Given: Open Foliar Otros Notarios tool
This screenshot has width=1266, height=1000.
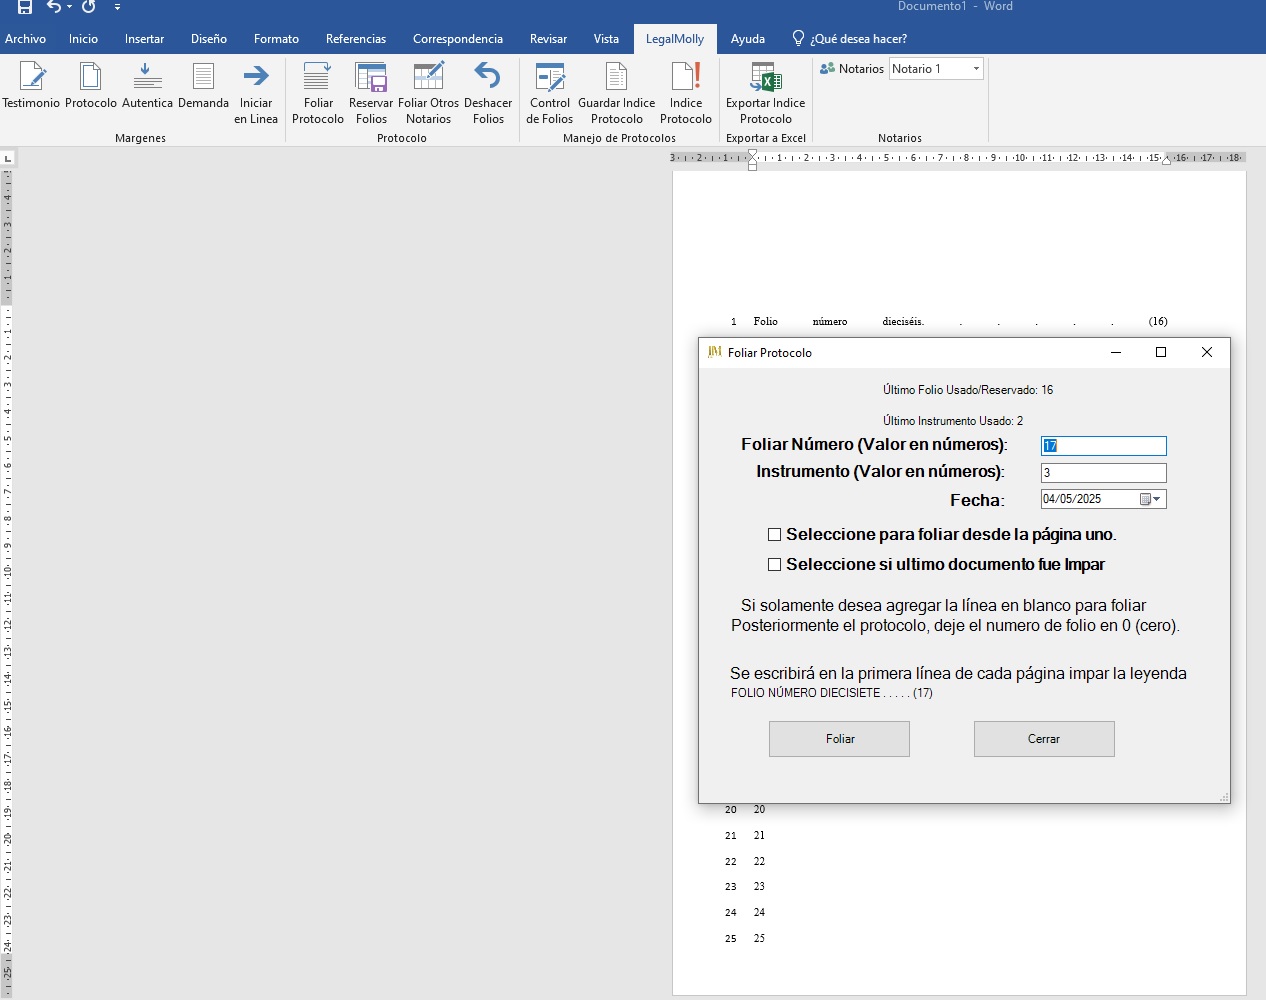Looking at the screenshot, I should click(x=428, y=93).
